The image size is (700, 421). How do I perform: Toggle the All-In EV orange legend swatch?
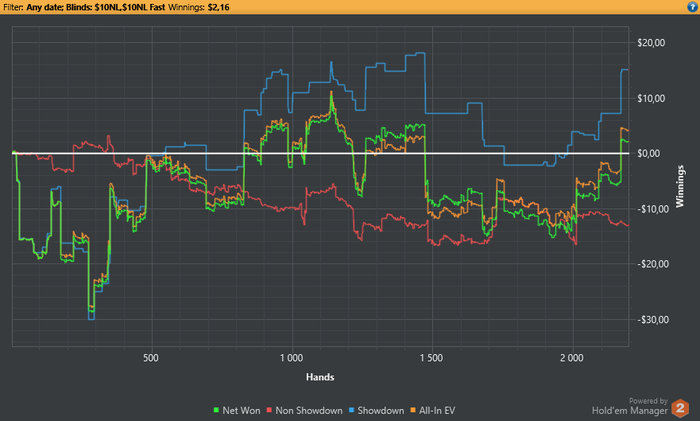(413, 410)
